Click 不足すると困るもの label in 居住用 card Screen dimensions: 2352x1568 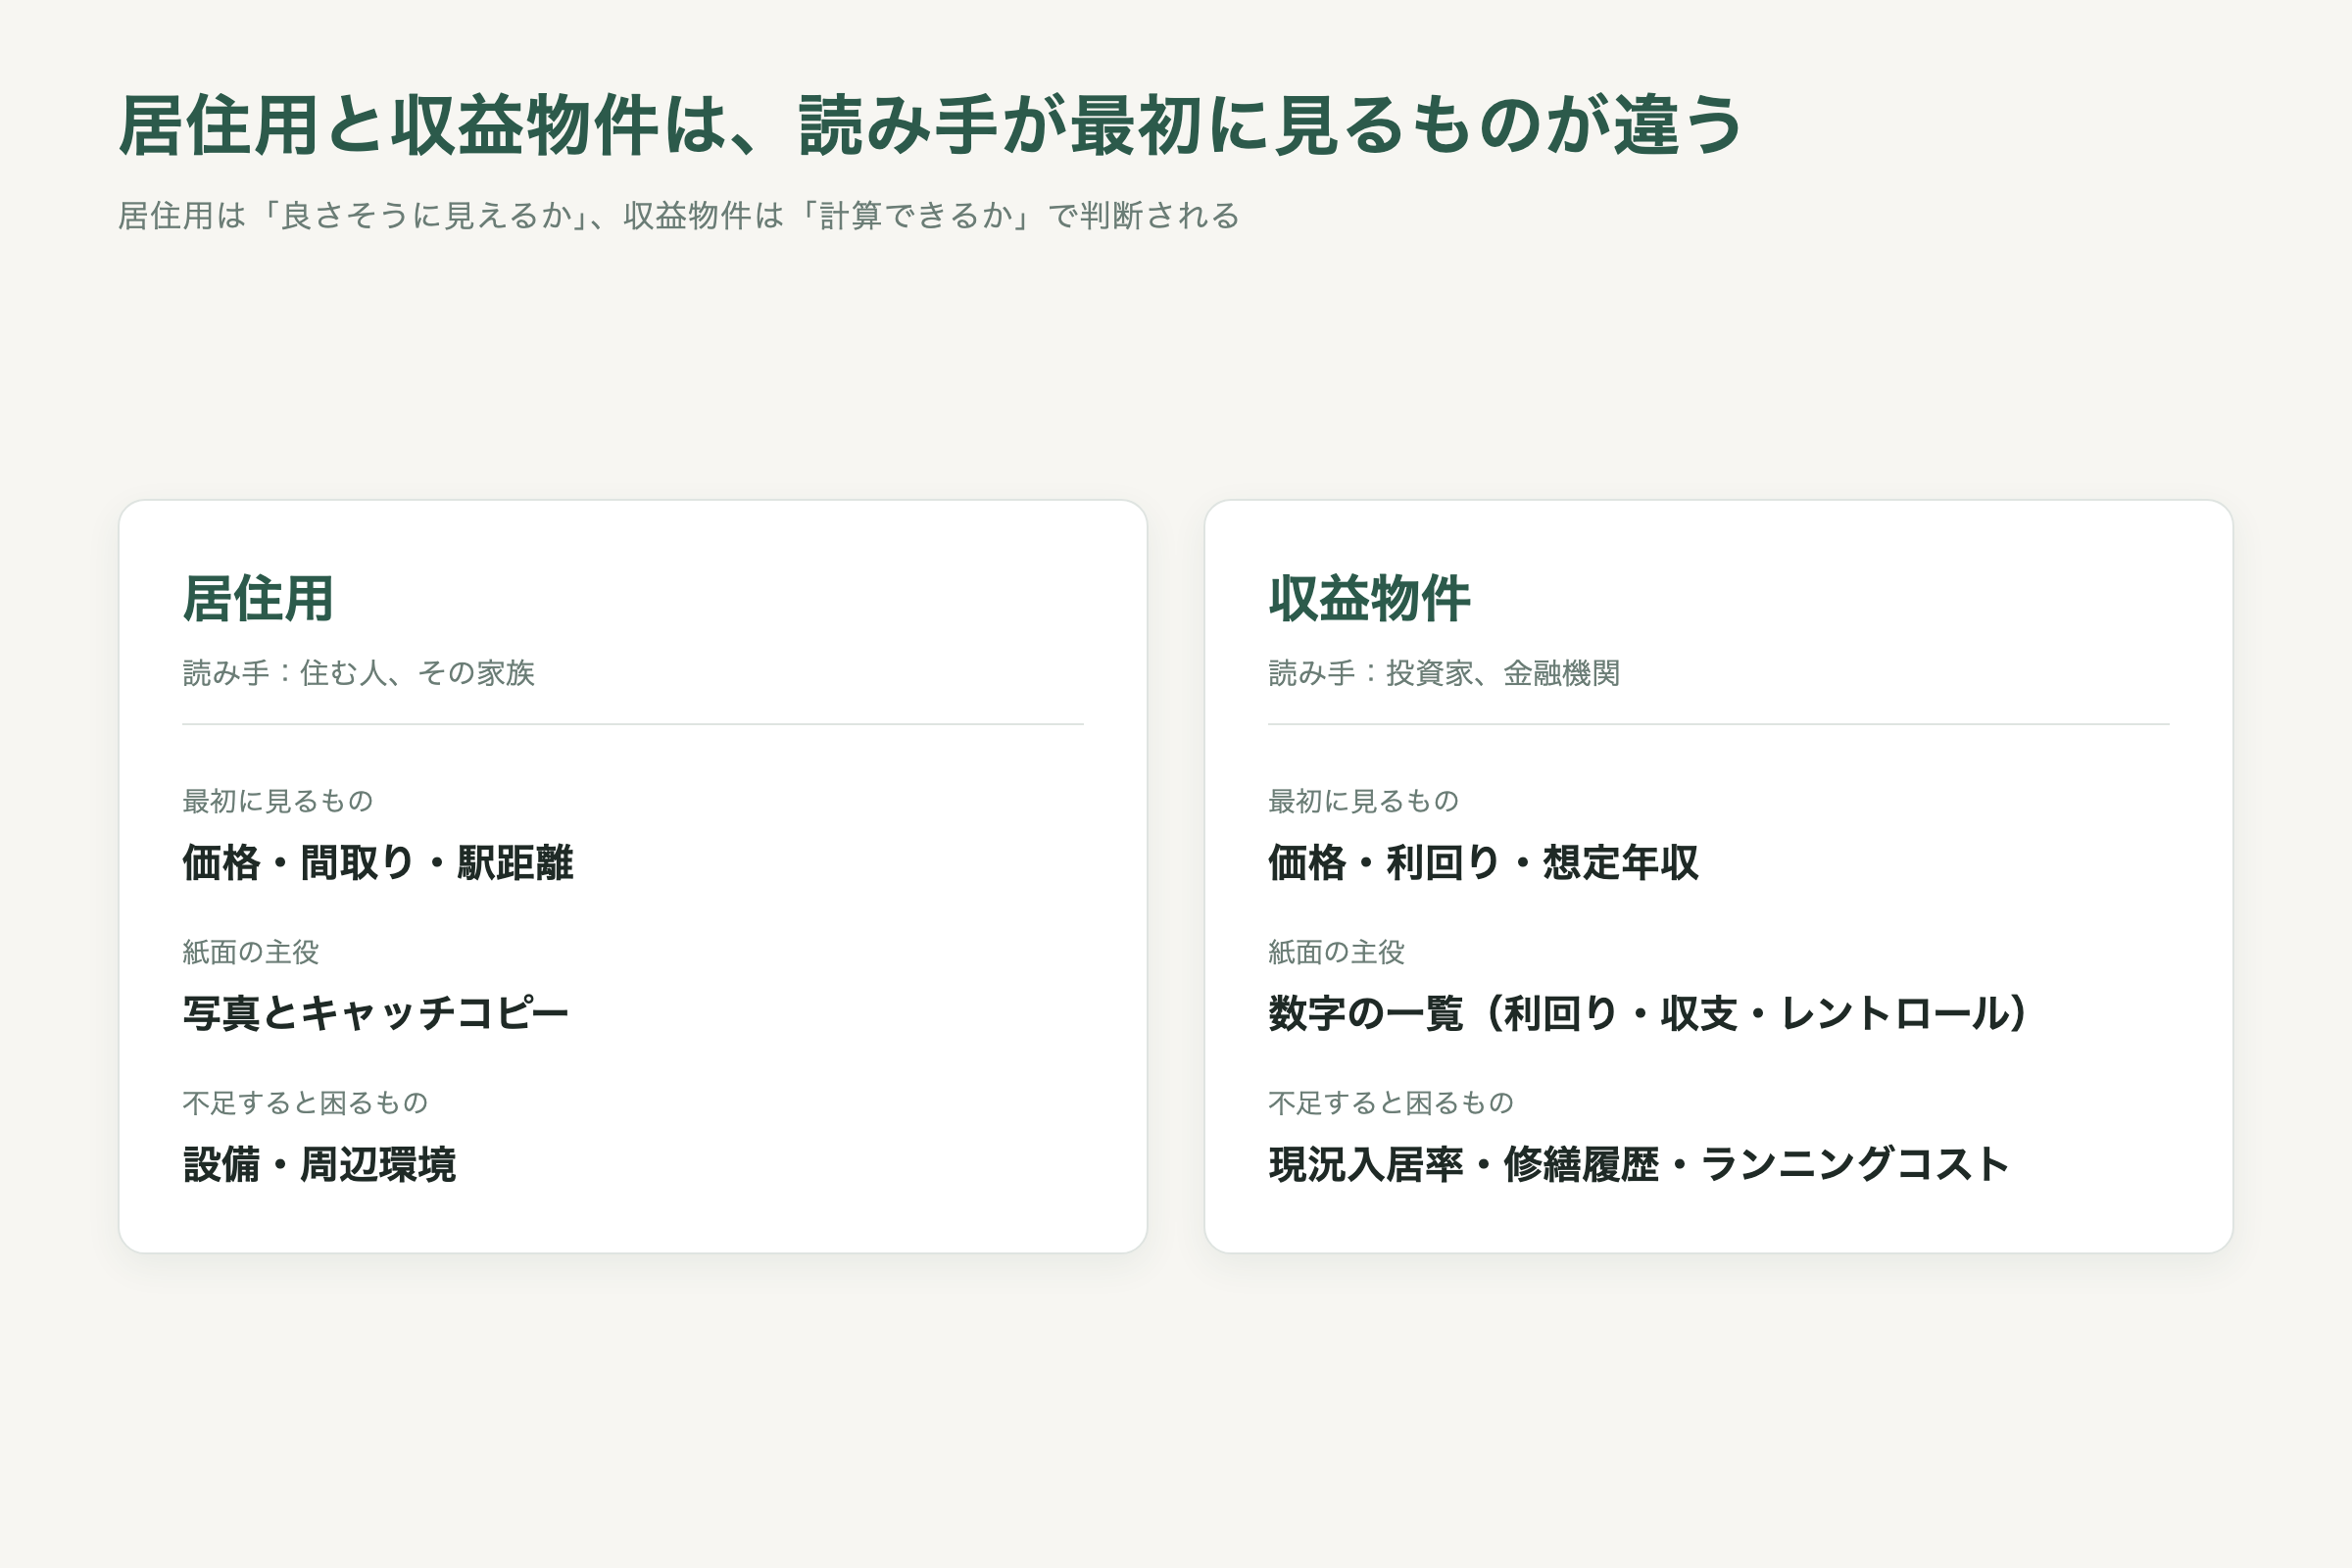pos(305,1103)
